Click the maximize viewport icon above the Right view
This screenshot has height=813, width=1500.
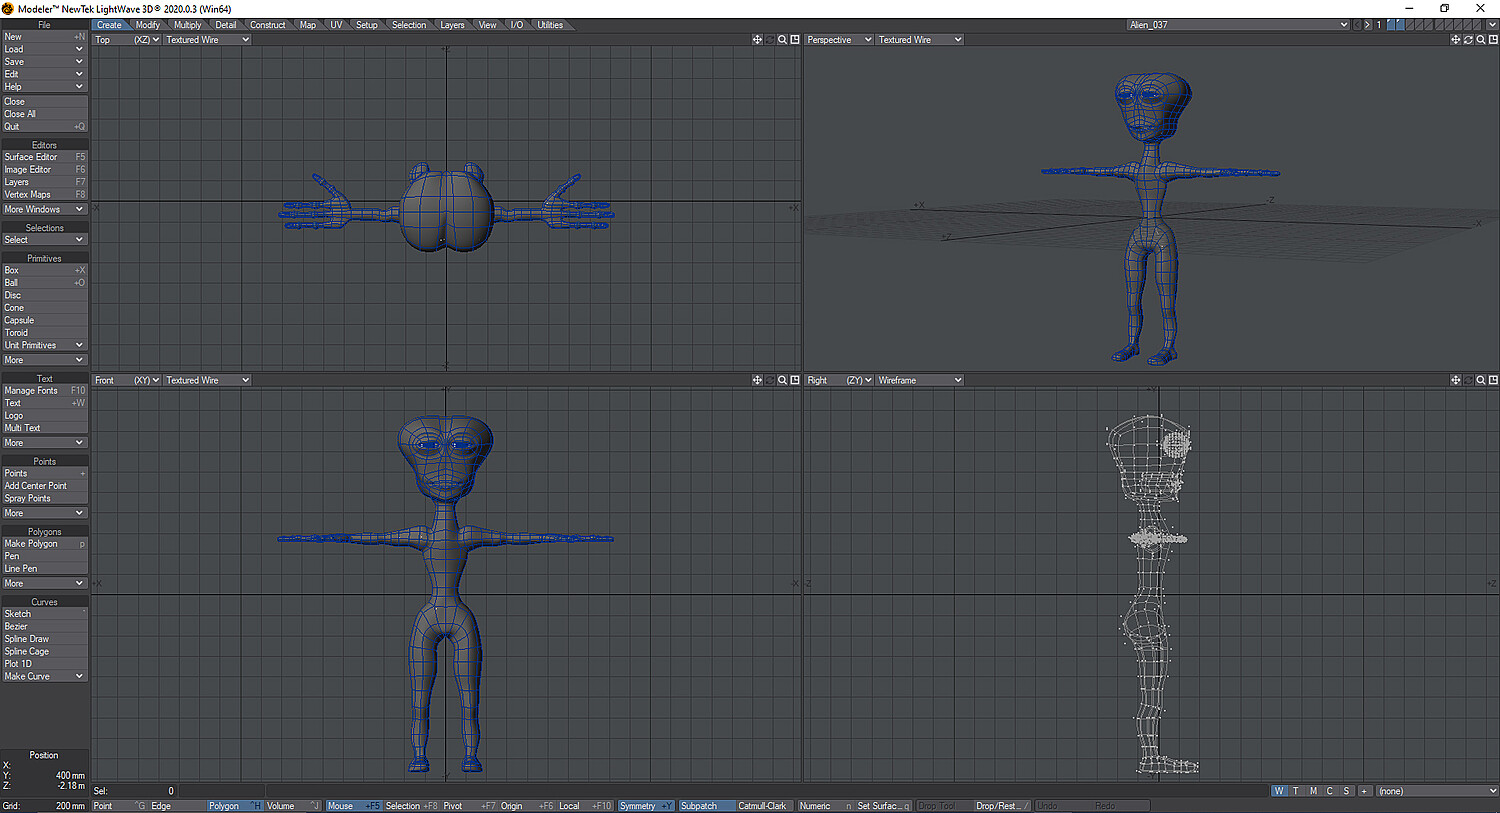click(x=1493, y=380)
